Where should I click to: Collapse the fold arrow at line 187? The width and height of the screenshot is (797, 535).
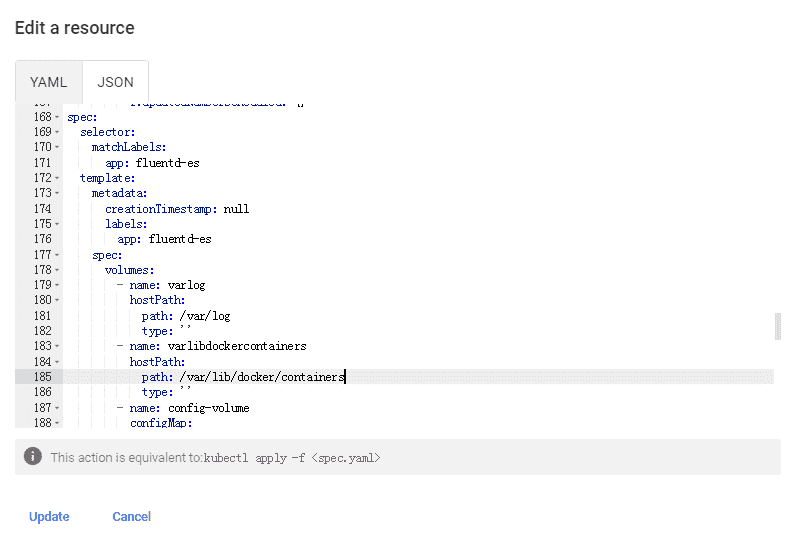pyautogui.click(x=57, y=408)
